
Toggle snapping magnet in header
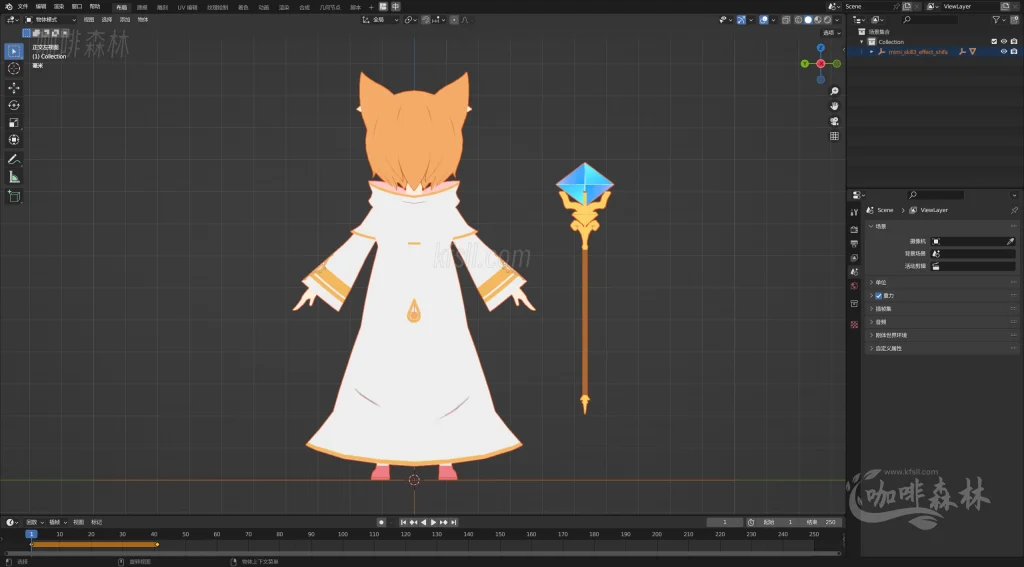click(x=426, y=20)
